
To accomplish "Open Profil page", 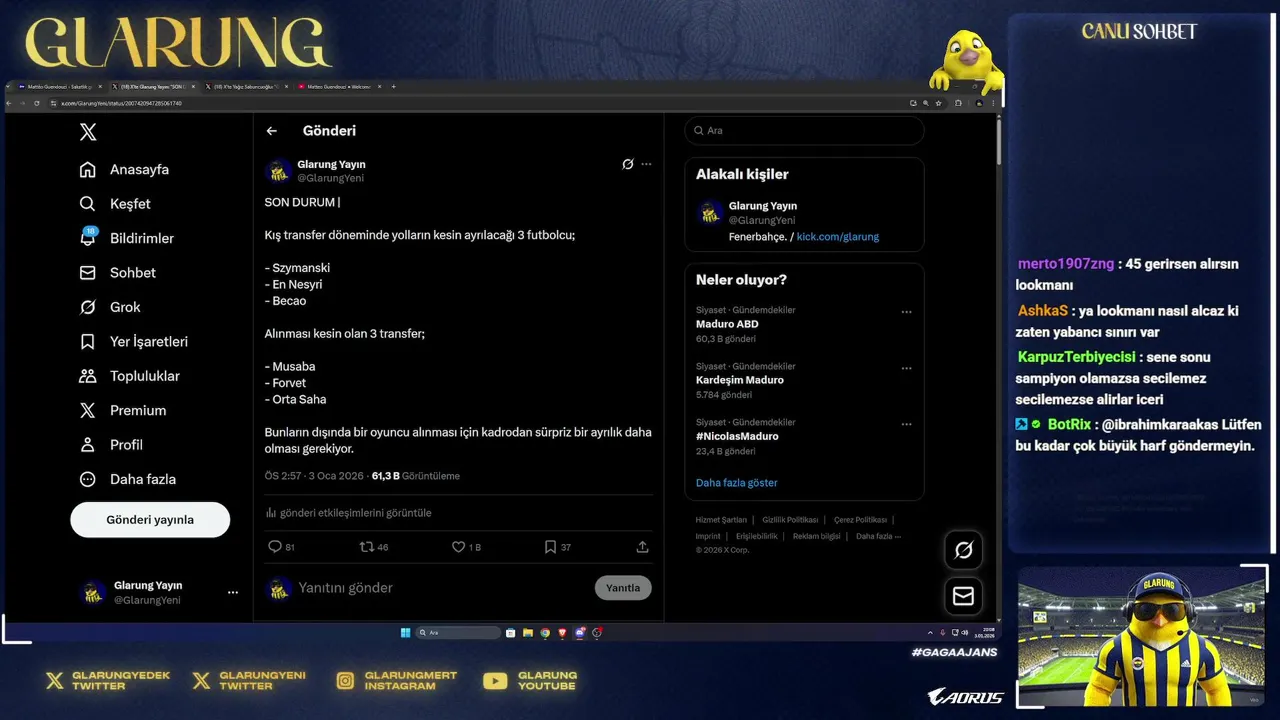I will tap(111, 445).
